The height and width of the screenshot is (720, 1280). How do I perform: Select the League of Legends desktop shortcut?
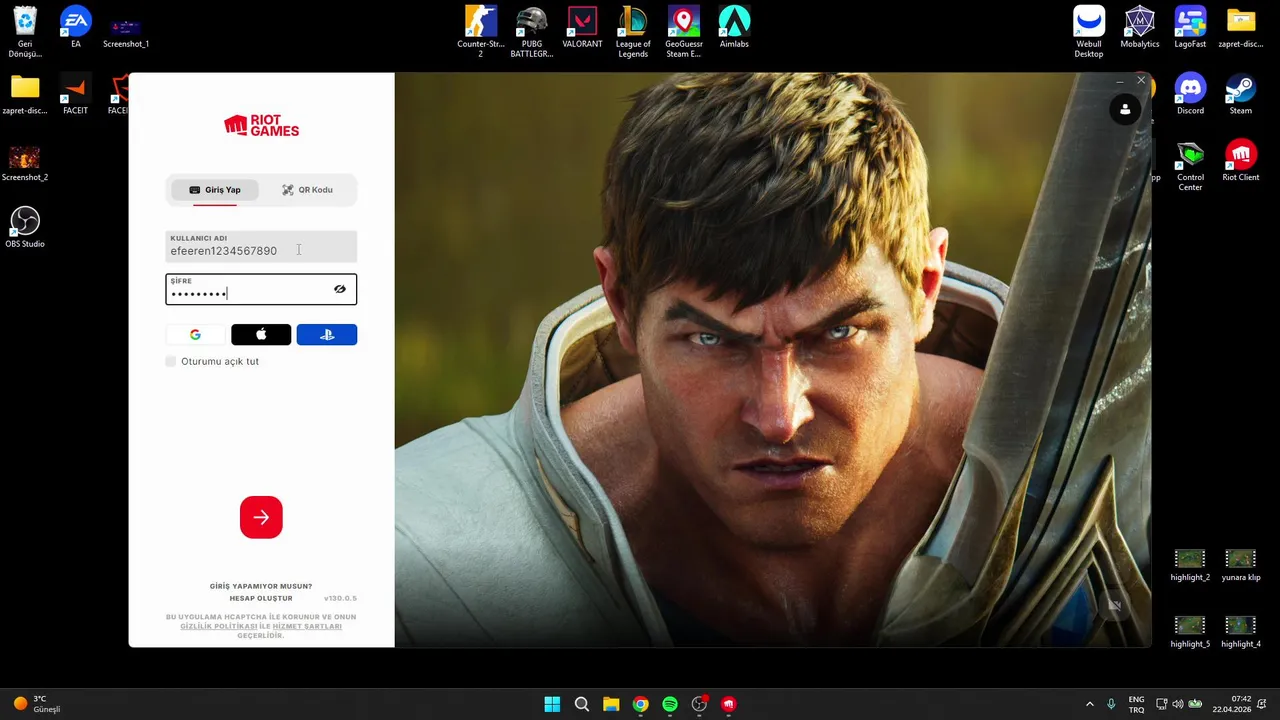(x=633, y=32)
